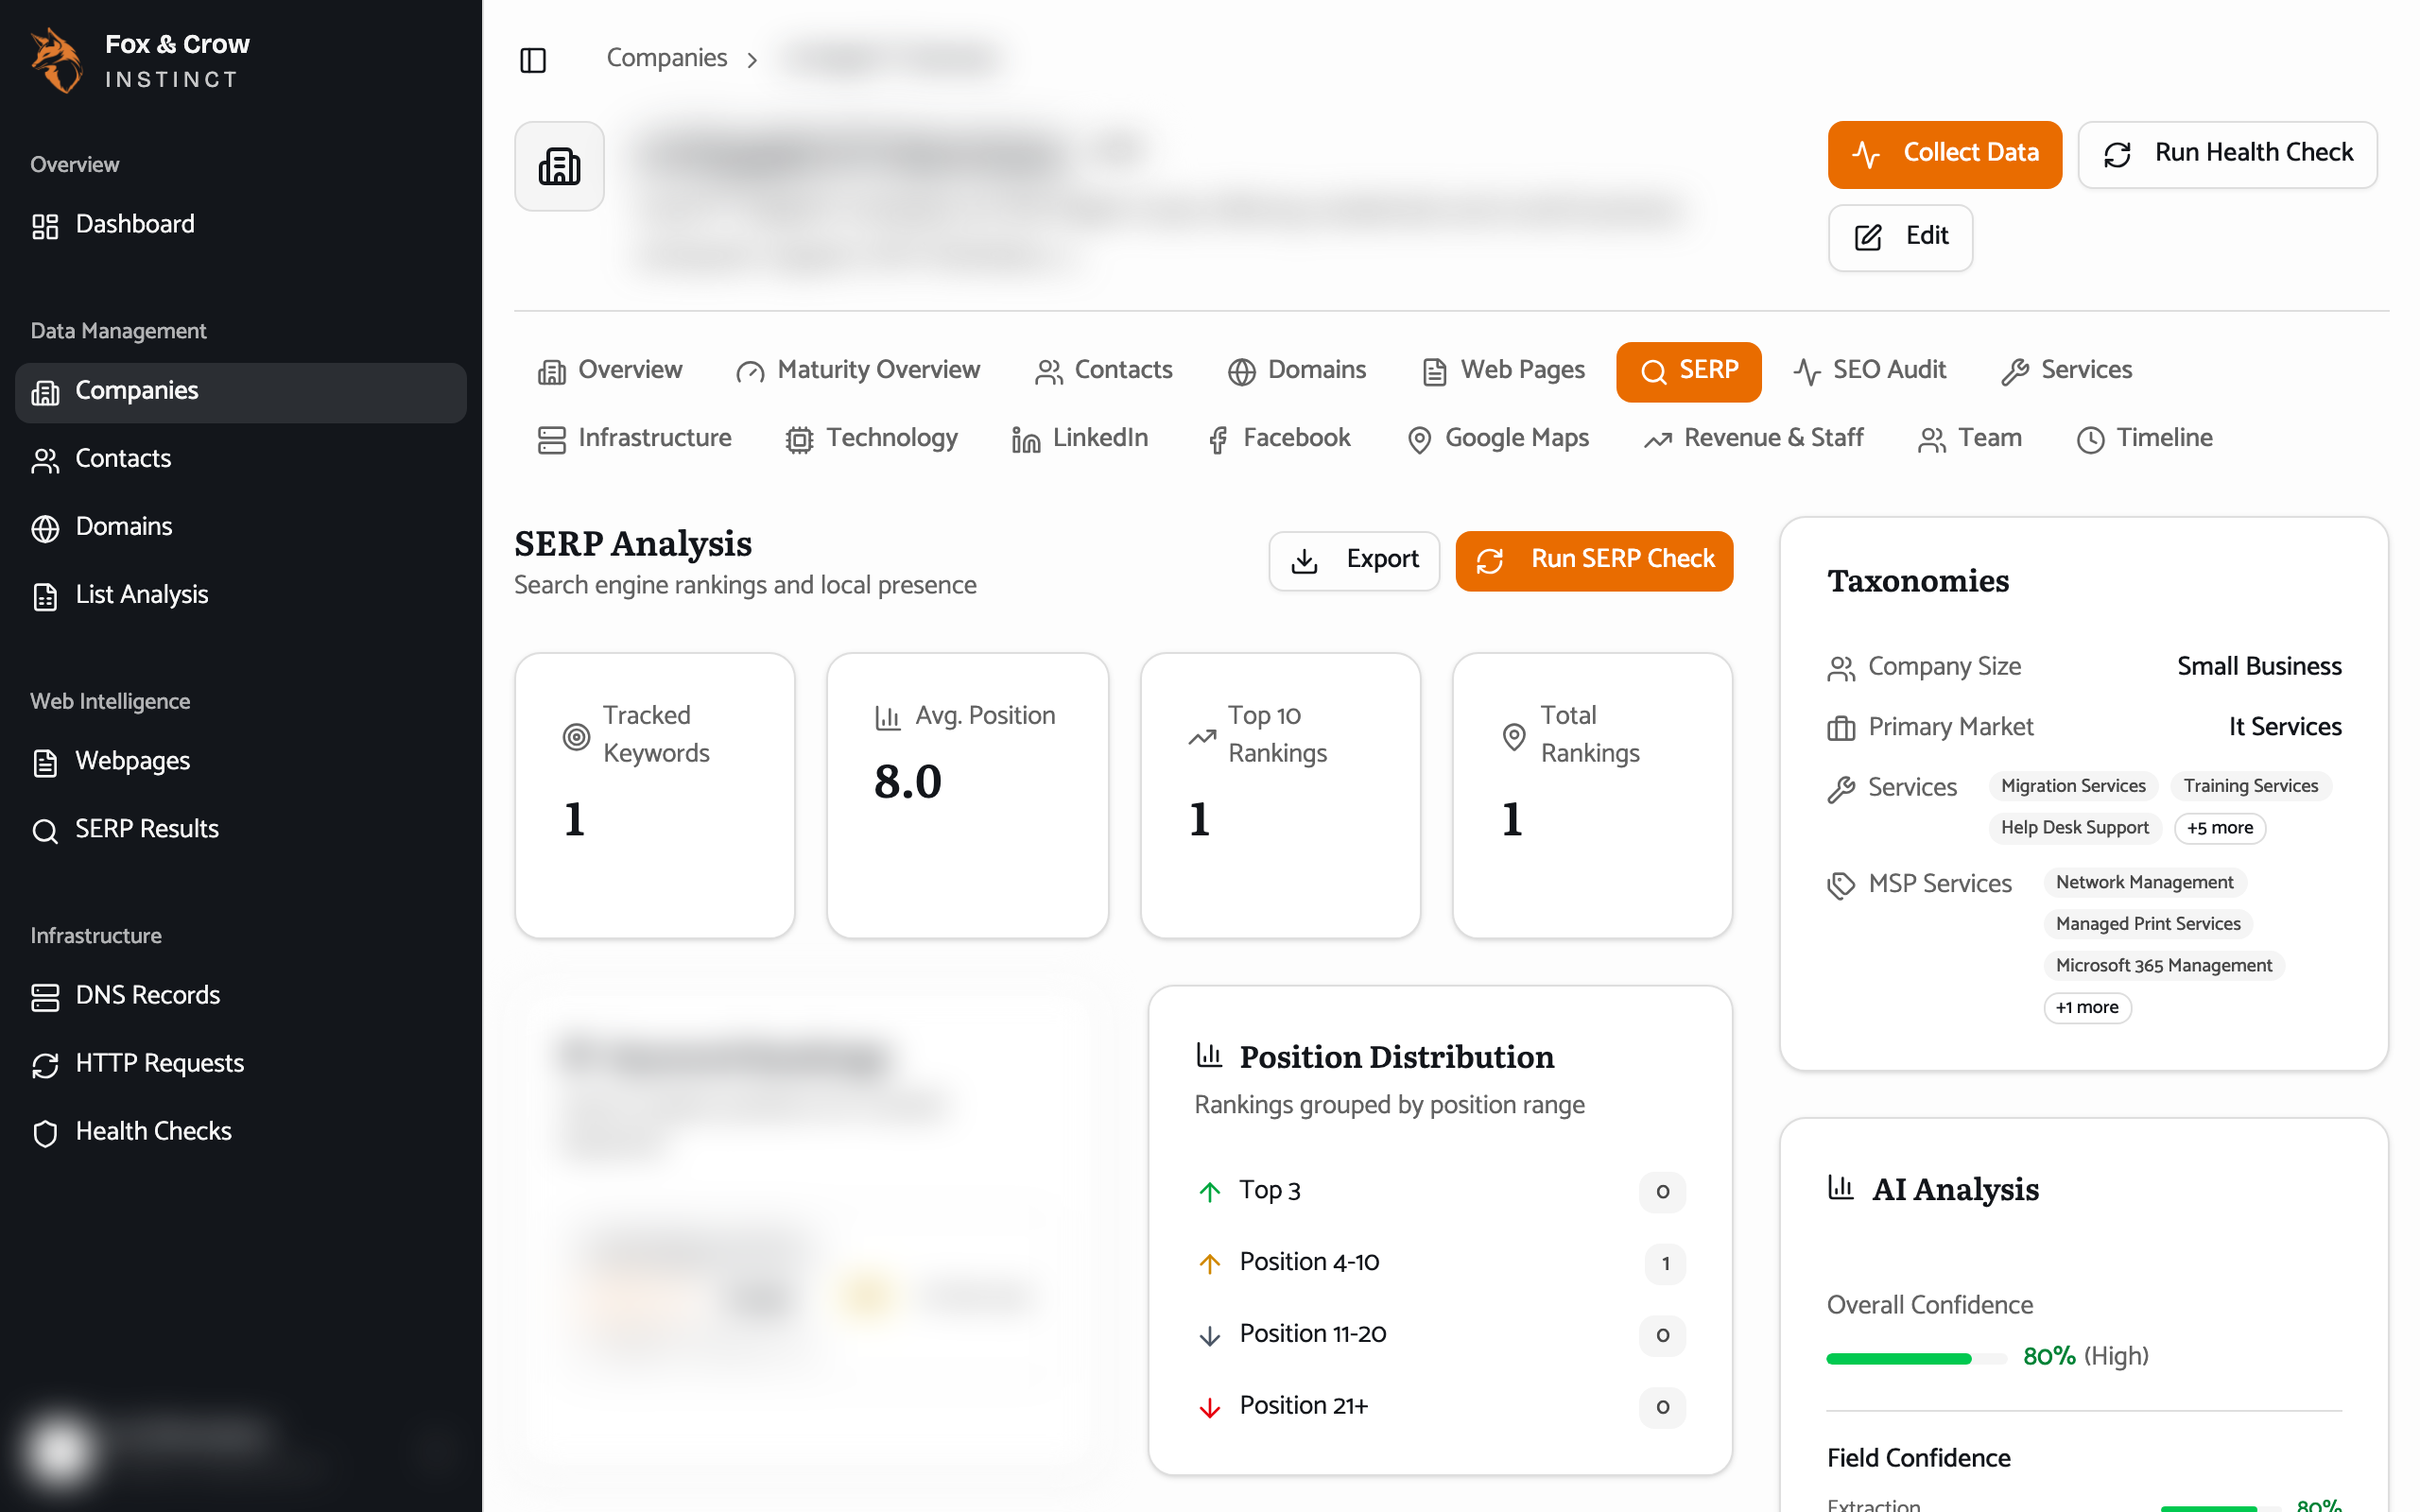Select Companies in the sidebar
The image size is (2420, 1512).
pos(241,392)
